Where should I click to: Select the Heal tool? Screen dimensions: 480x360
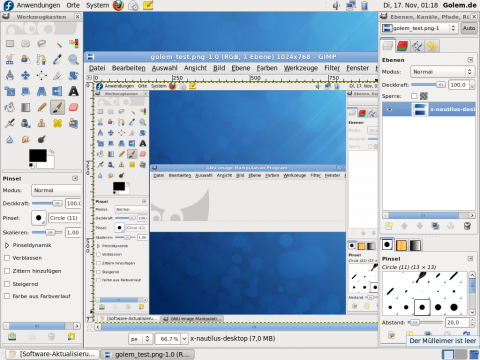point(58,123)
